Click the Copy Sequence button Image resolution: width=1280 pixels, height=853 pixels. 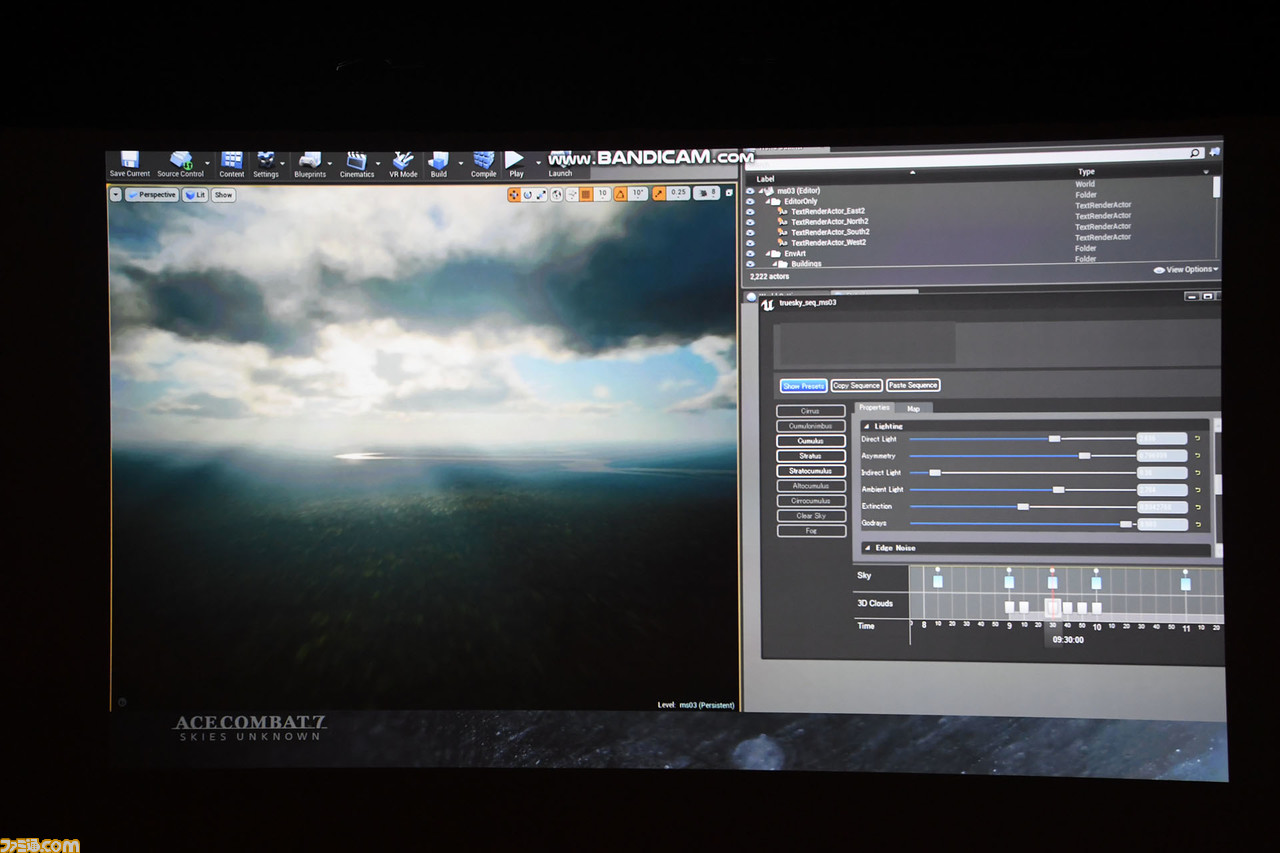pos(856,386)
